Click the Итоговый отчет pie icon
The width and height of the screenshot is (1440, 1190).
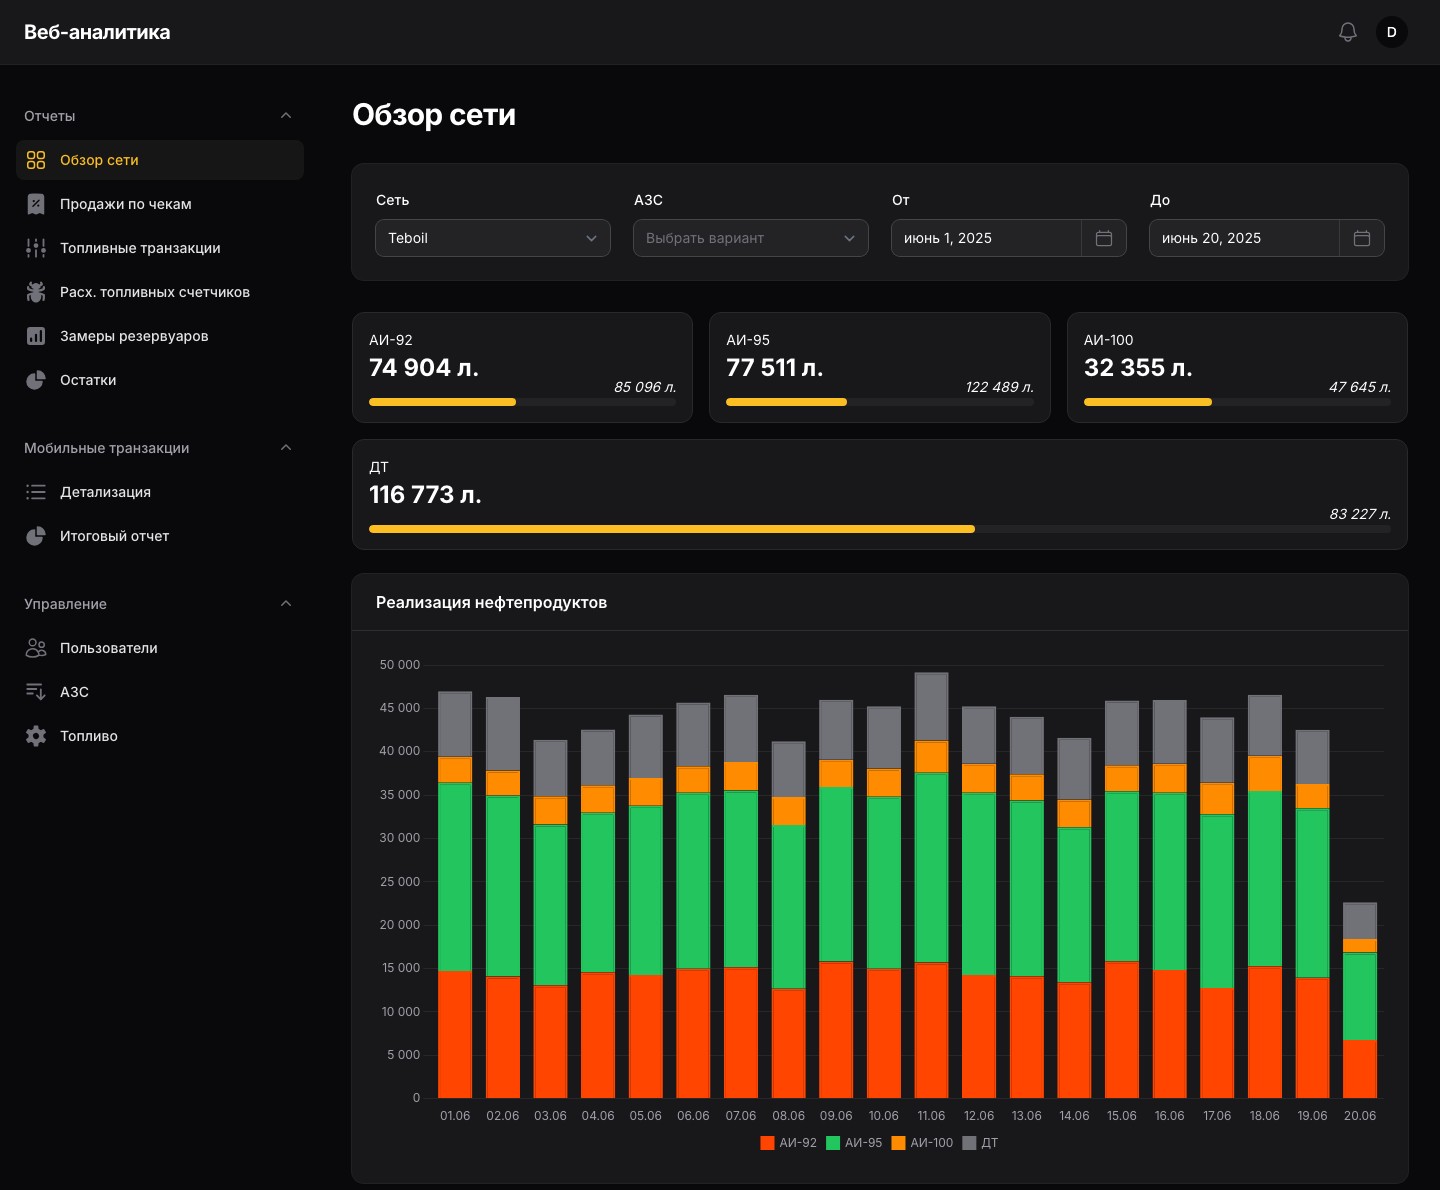coord(36,536)
